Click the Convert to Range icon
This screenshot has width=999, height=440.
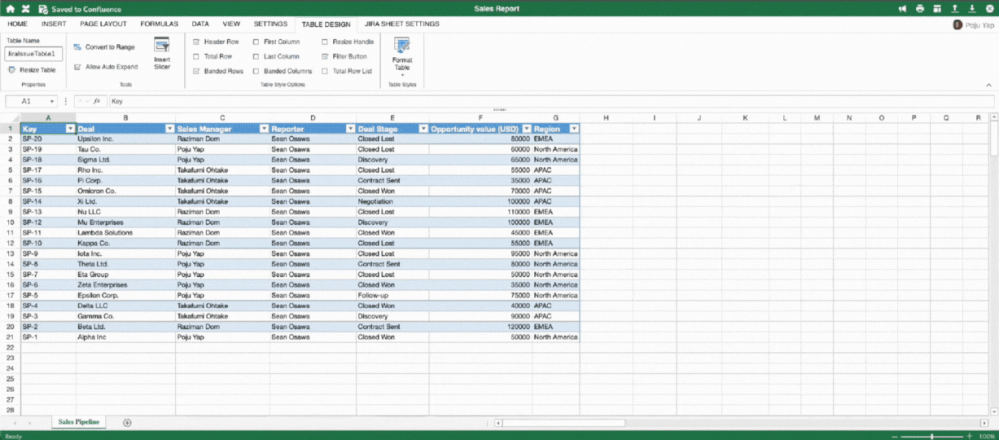(77, 47)
